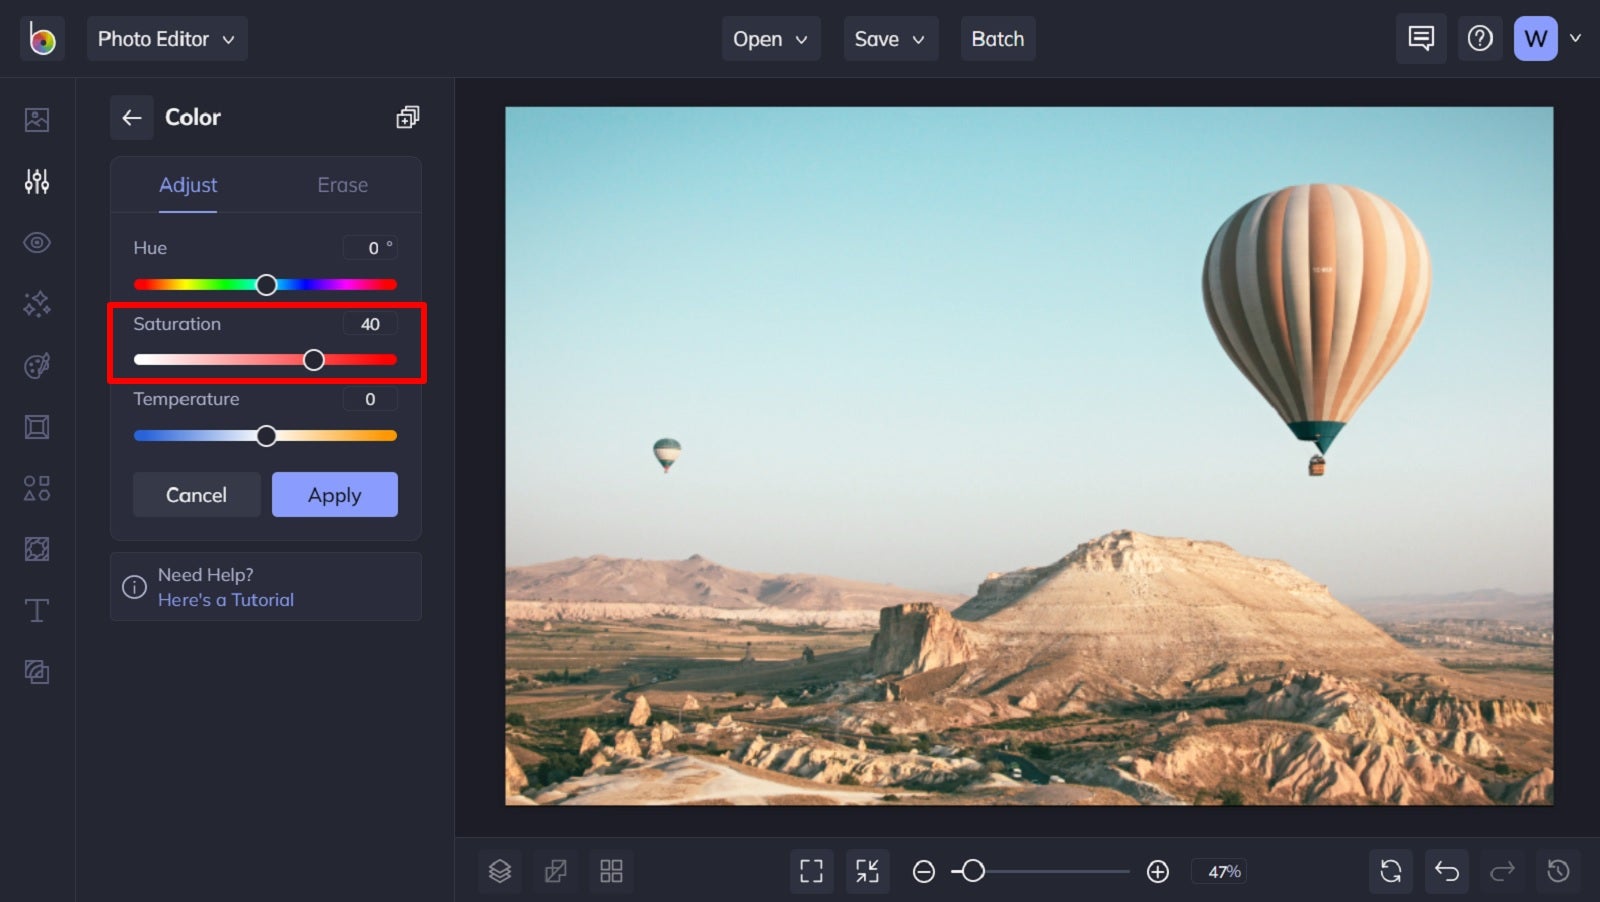Viewport: 1600px width, 902px height.
Task: Toggle fullscreen canvas mode
Action: tap(811, 871)
